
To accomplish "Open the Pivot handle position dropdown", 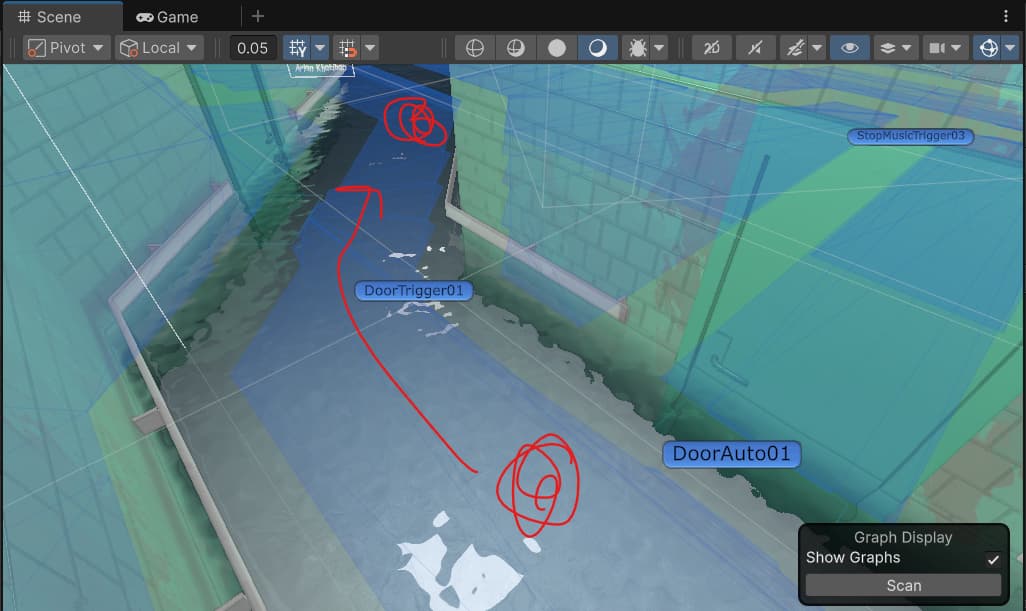I will click(x=67, y=48).
